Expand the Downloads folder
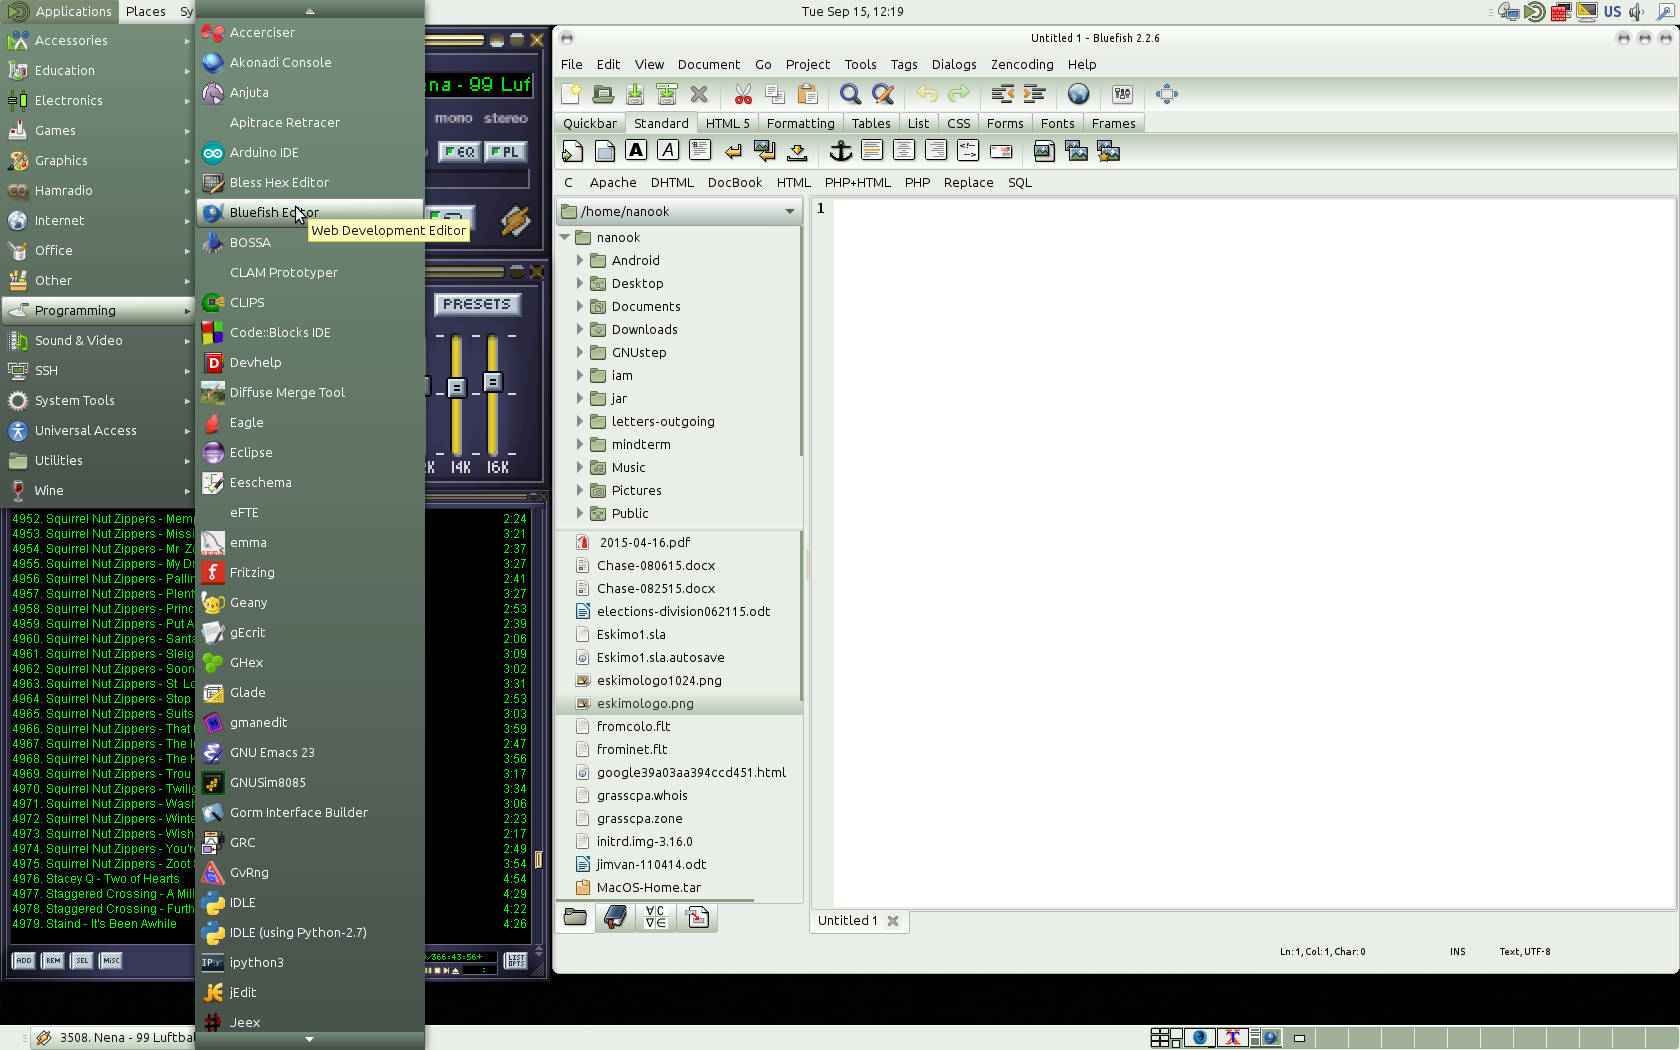 (x=579, y=329)
